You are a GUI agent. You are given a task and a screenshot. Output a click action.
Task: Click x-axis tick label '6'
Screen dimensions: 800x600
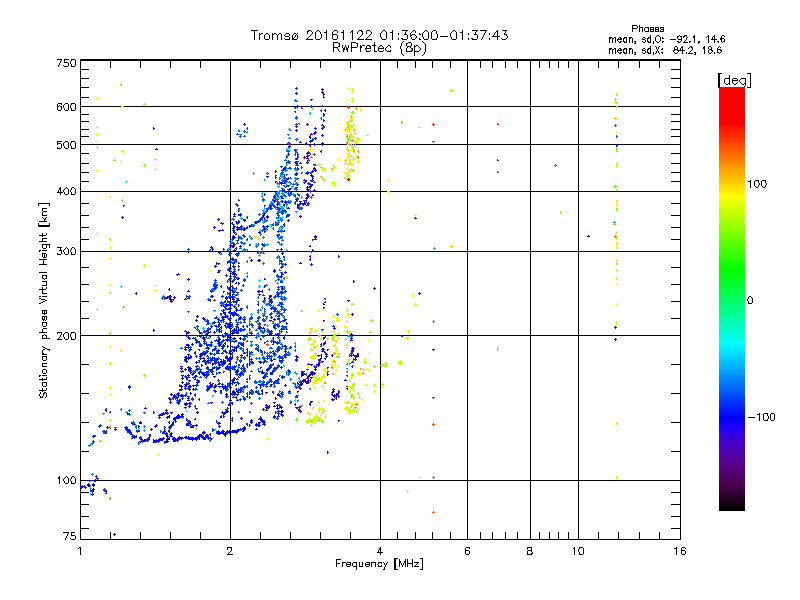coord(467,551)
